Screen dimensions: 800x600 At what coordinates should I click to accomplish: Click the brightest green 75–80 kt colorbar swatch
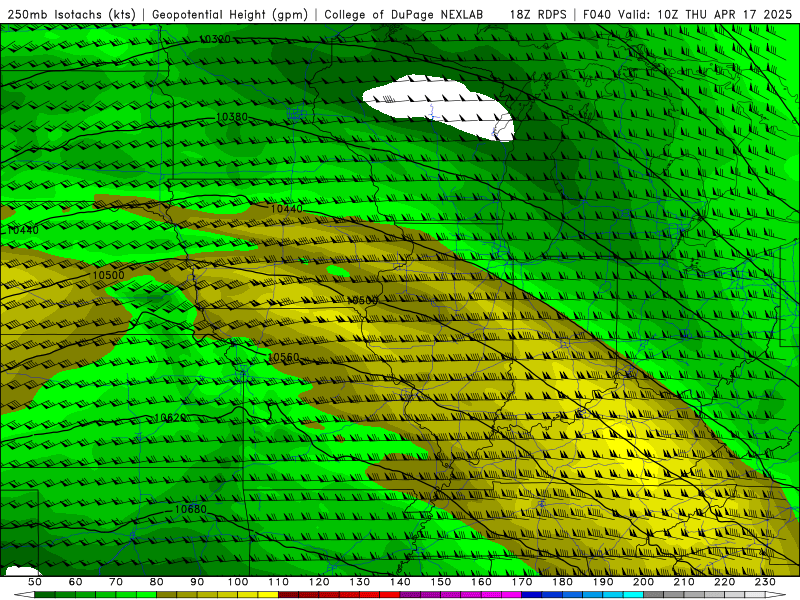click(x=146, y=594)
